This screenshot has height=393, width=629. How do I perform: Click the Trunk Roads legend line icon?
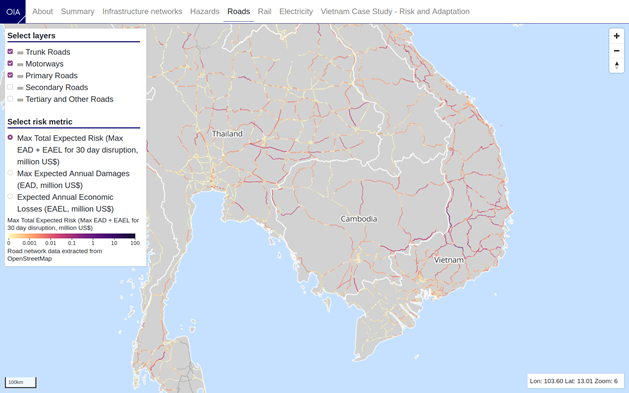20,53
